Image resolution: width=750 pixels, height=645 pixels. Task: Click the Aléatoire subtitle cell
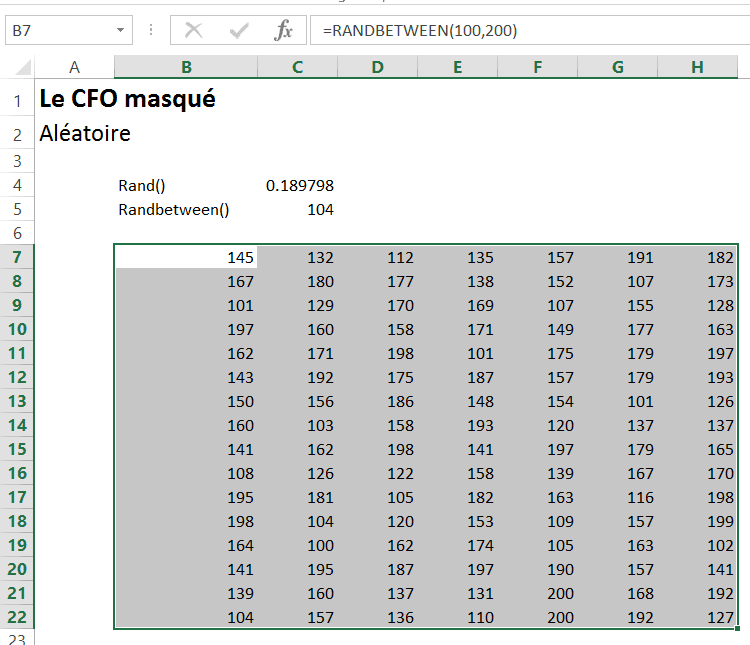(85, 133)
